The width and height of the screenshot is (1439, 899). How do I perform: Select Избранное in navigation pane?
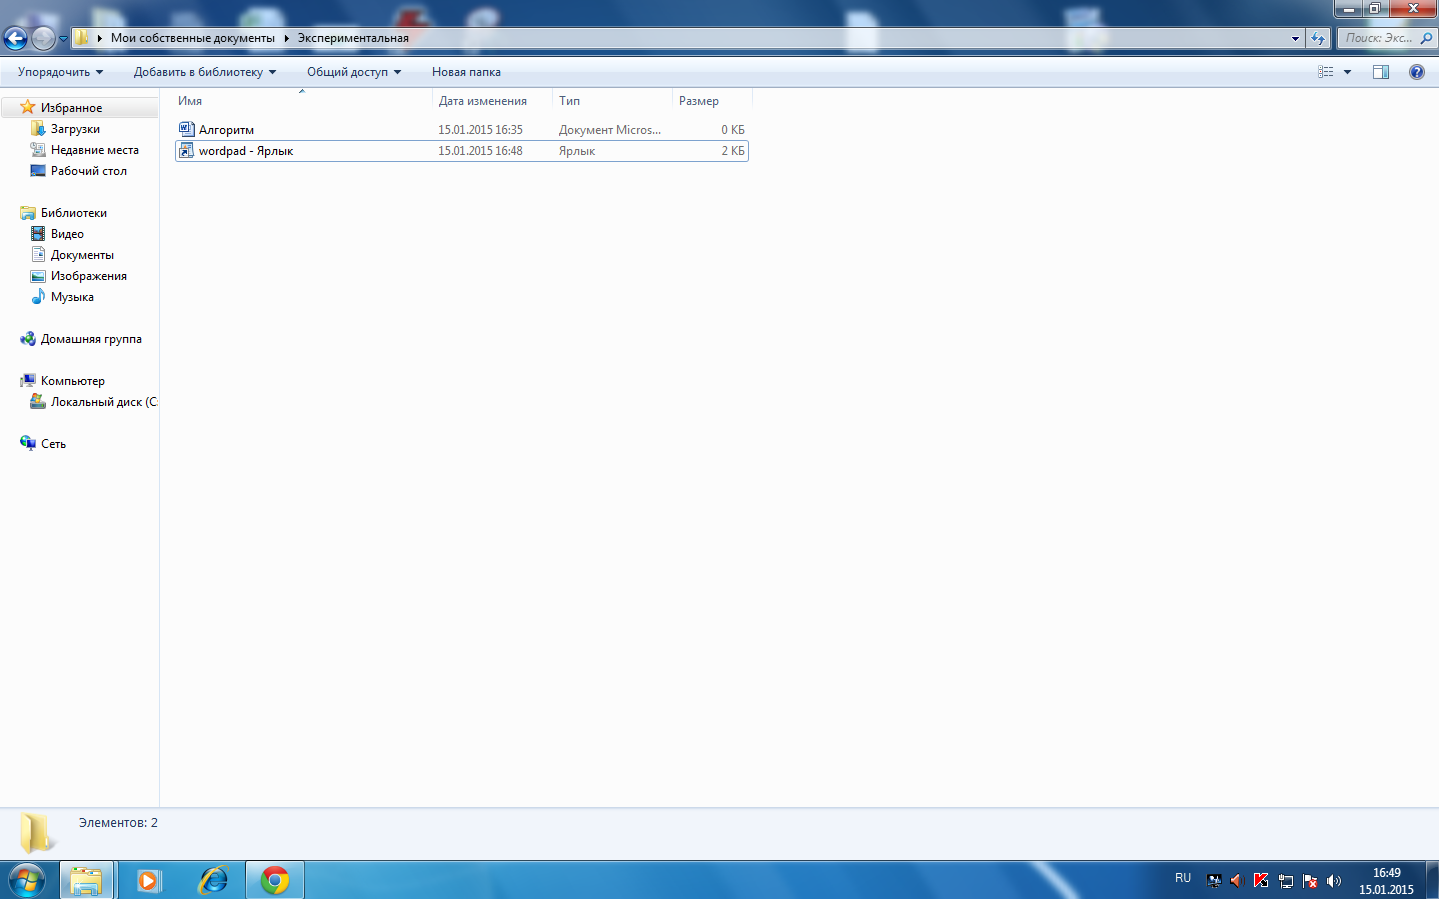[x=71, y=108]
